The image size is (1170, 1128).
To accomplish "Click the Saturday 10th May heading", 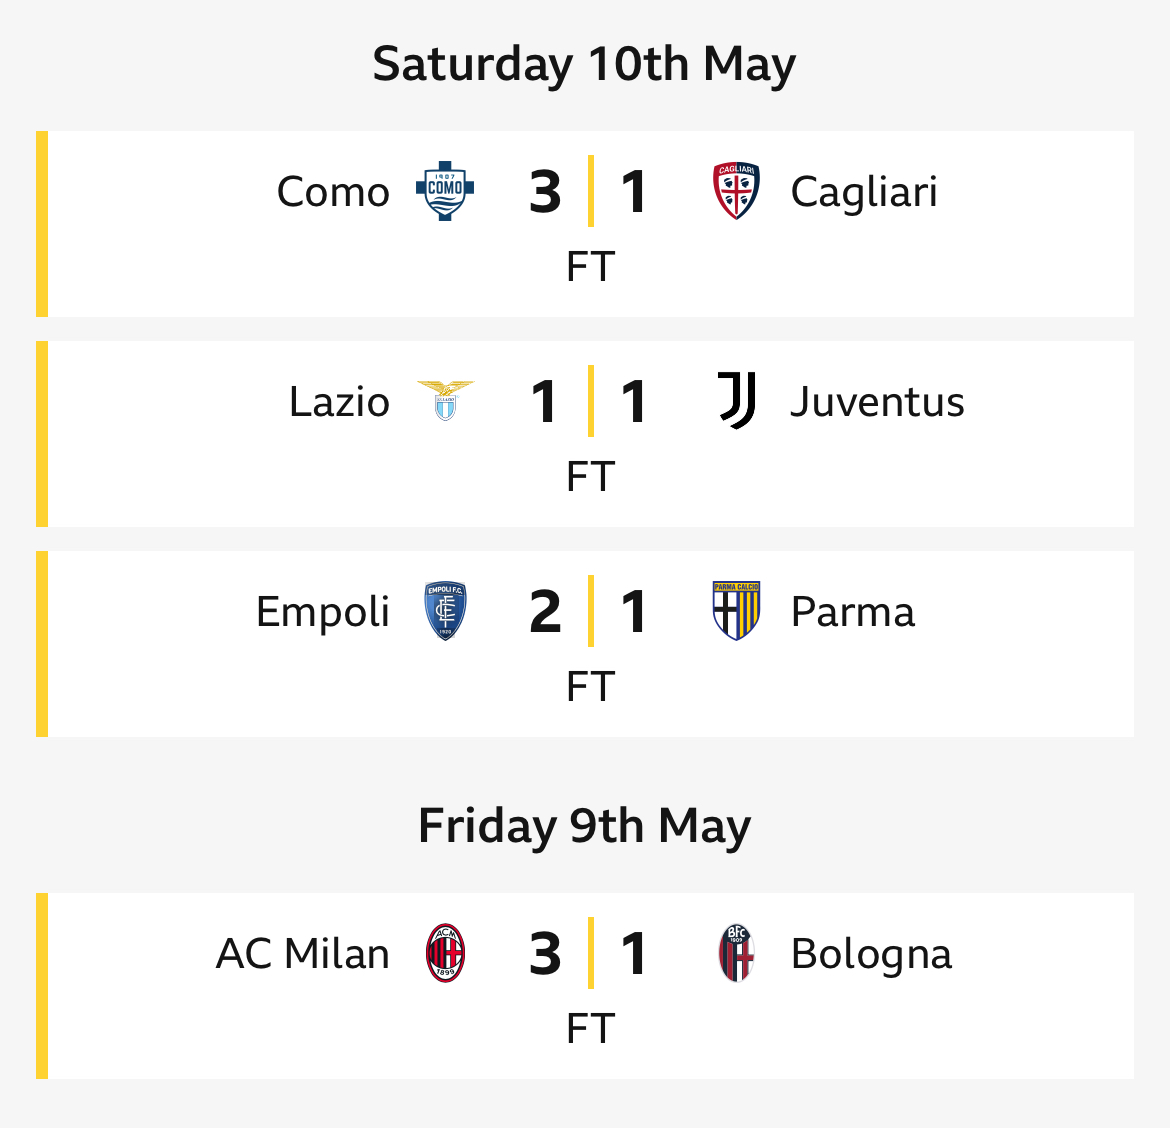I will (x=584, y=64).
